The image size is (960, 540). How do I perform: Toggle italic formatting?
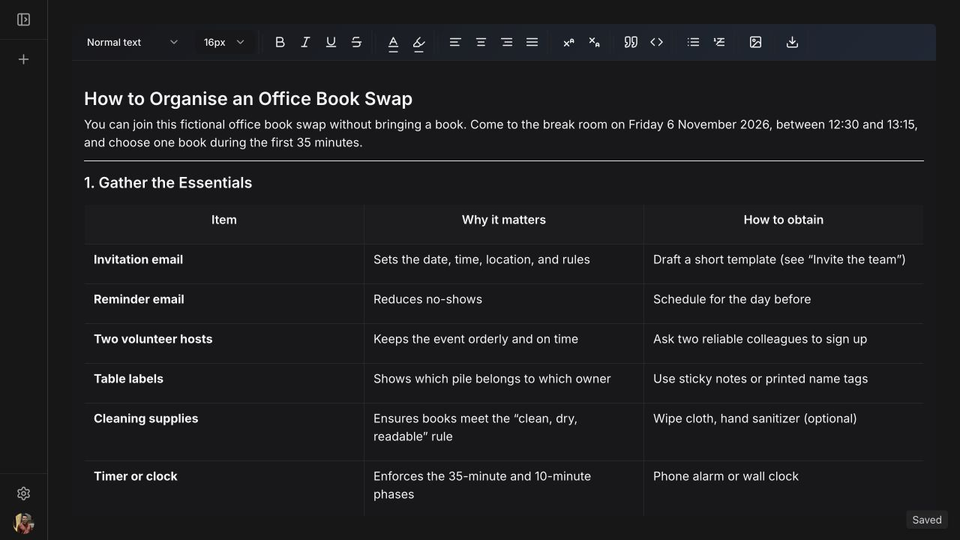[305, 42]
